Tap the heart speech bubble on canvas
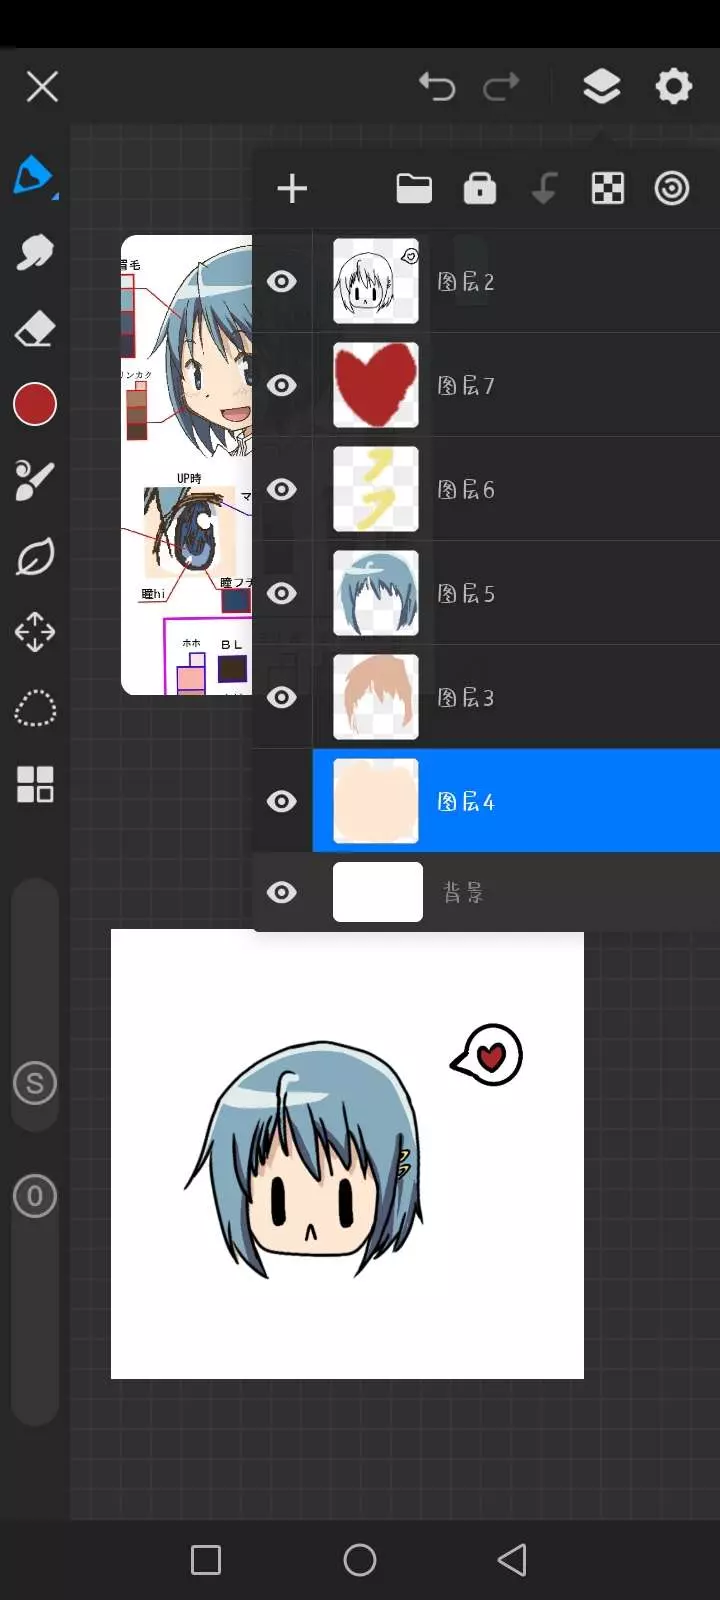Screen dimensions: 720x1600 (487, 1054)
